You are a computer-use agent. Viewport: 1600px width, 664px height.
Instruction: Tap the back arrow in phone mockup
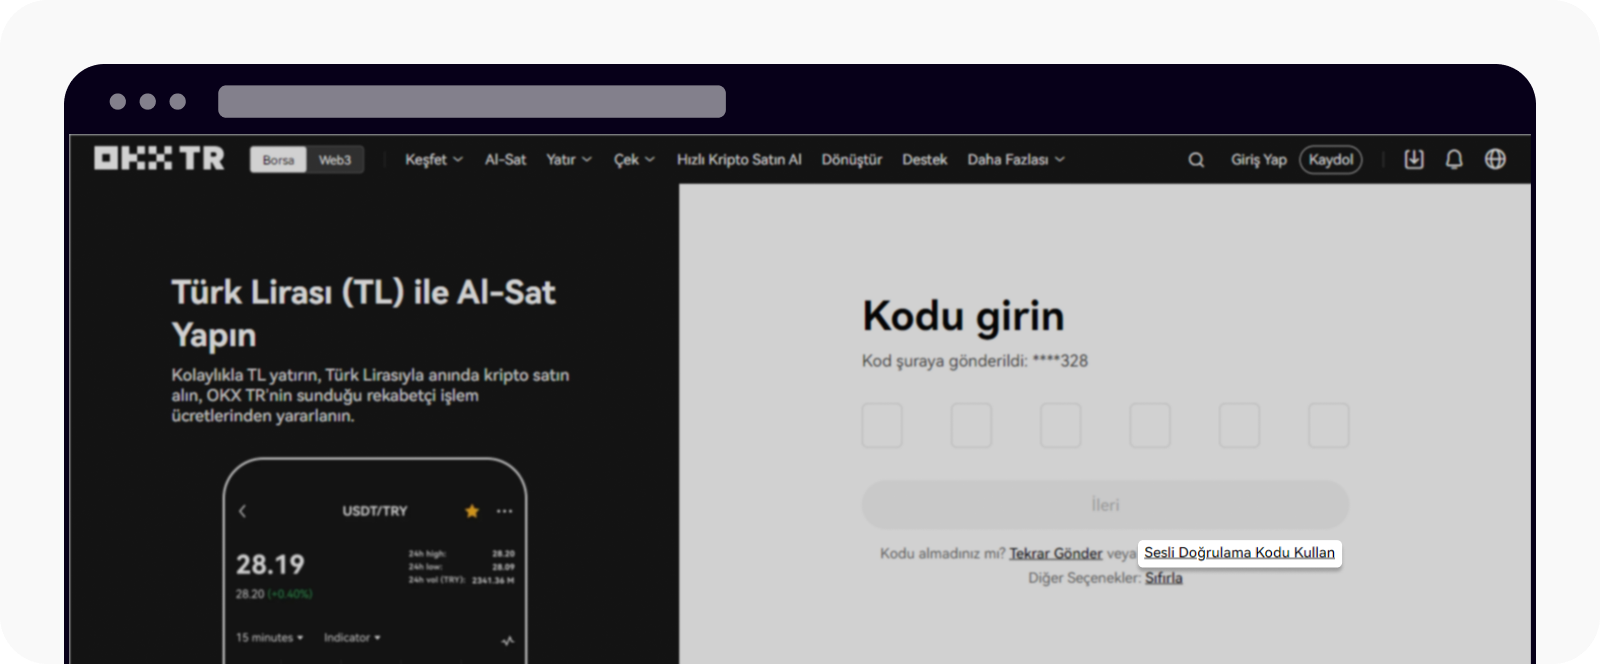(242, 511)
